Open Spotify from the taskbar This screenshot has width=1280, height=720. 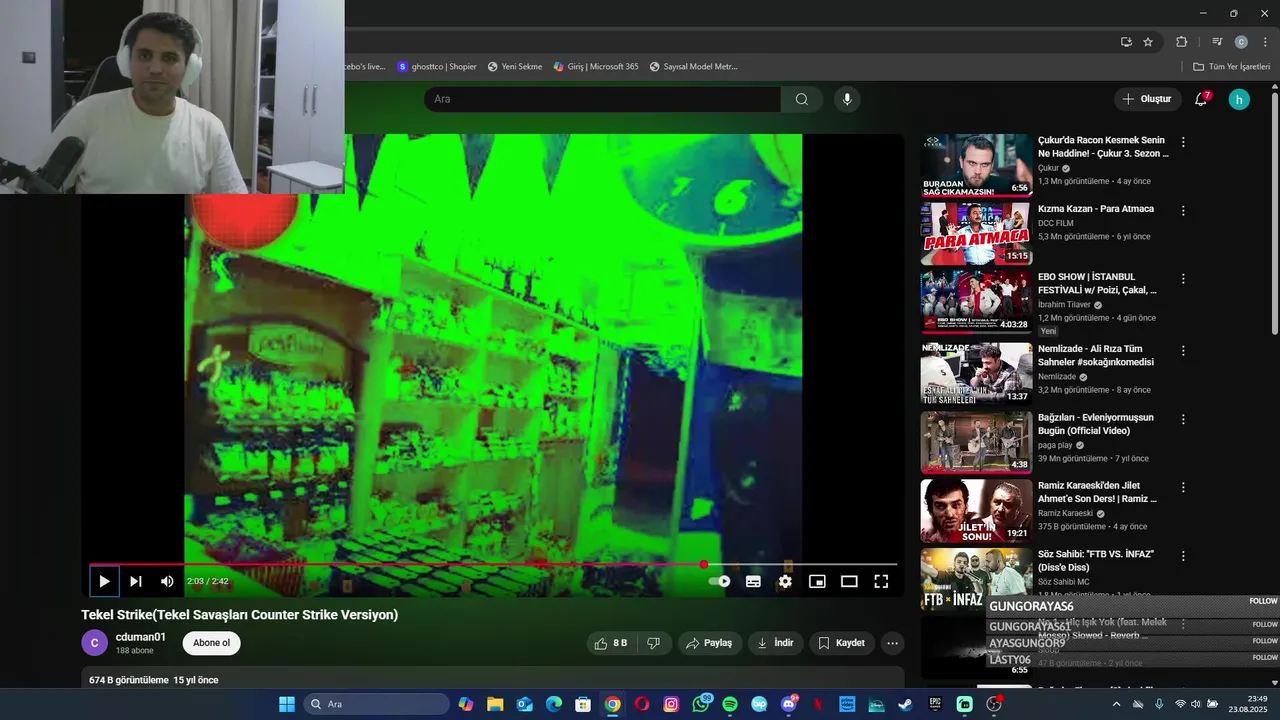click(x=730, y=704)
